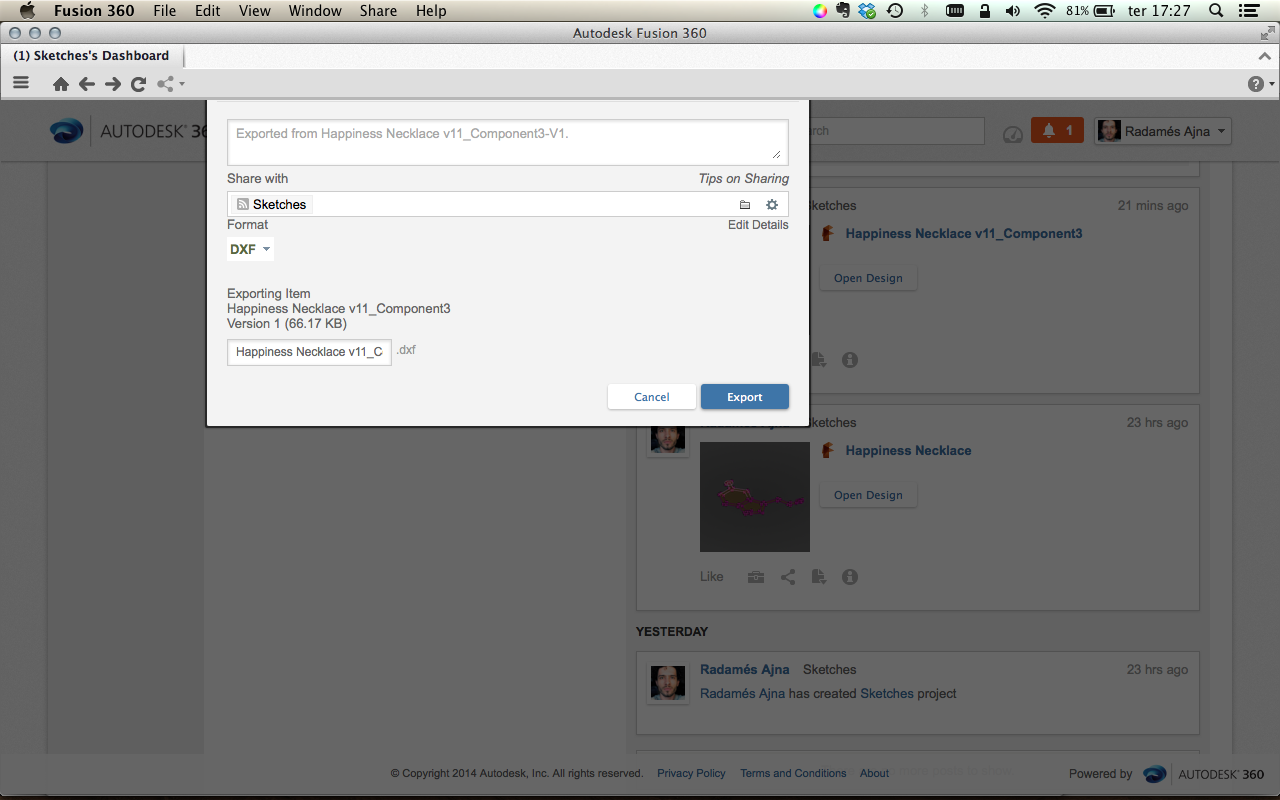
Task: Open notifications bell showing 1
Action: click(x=1057, y=131)
